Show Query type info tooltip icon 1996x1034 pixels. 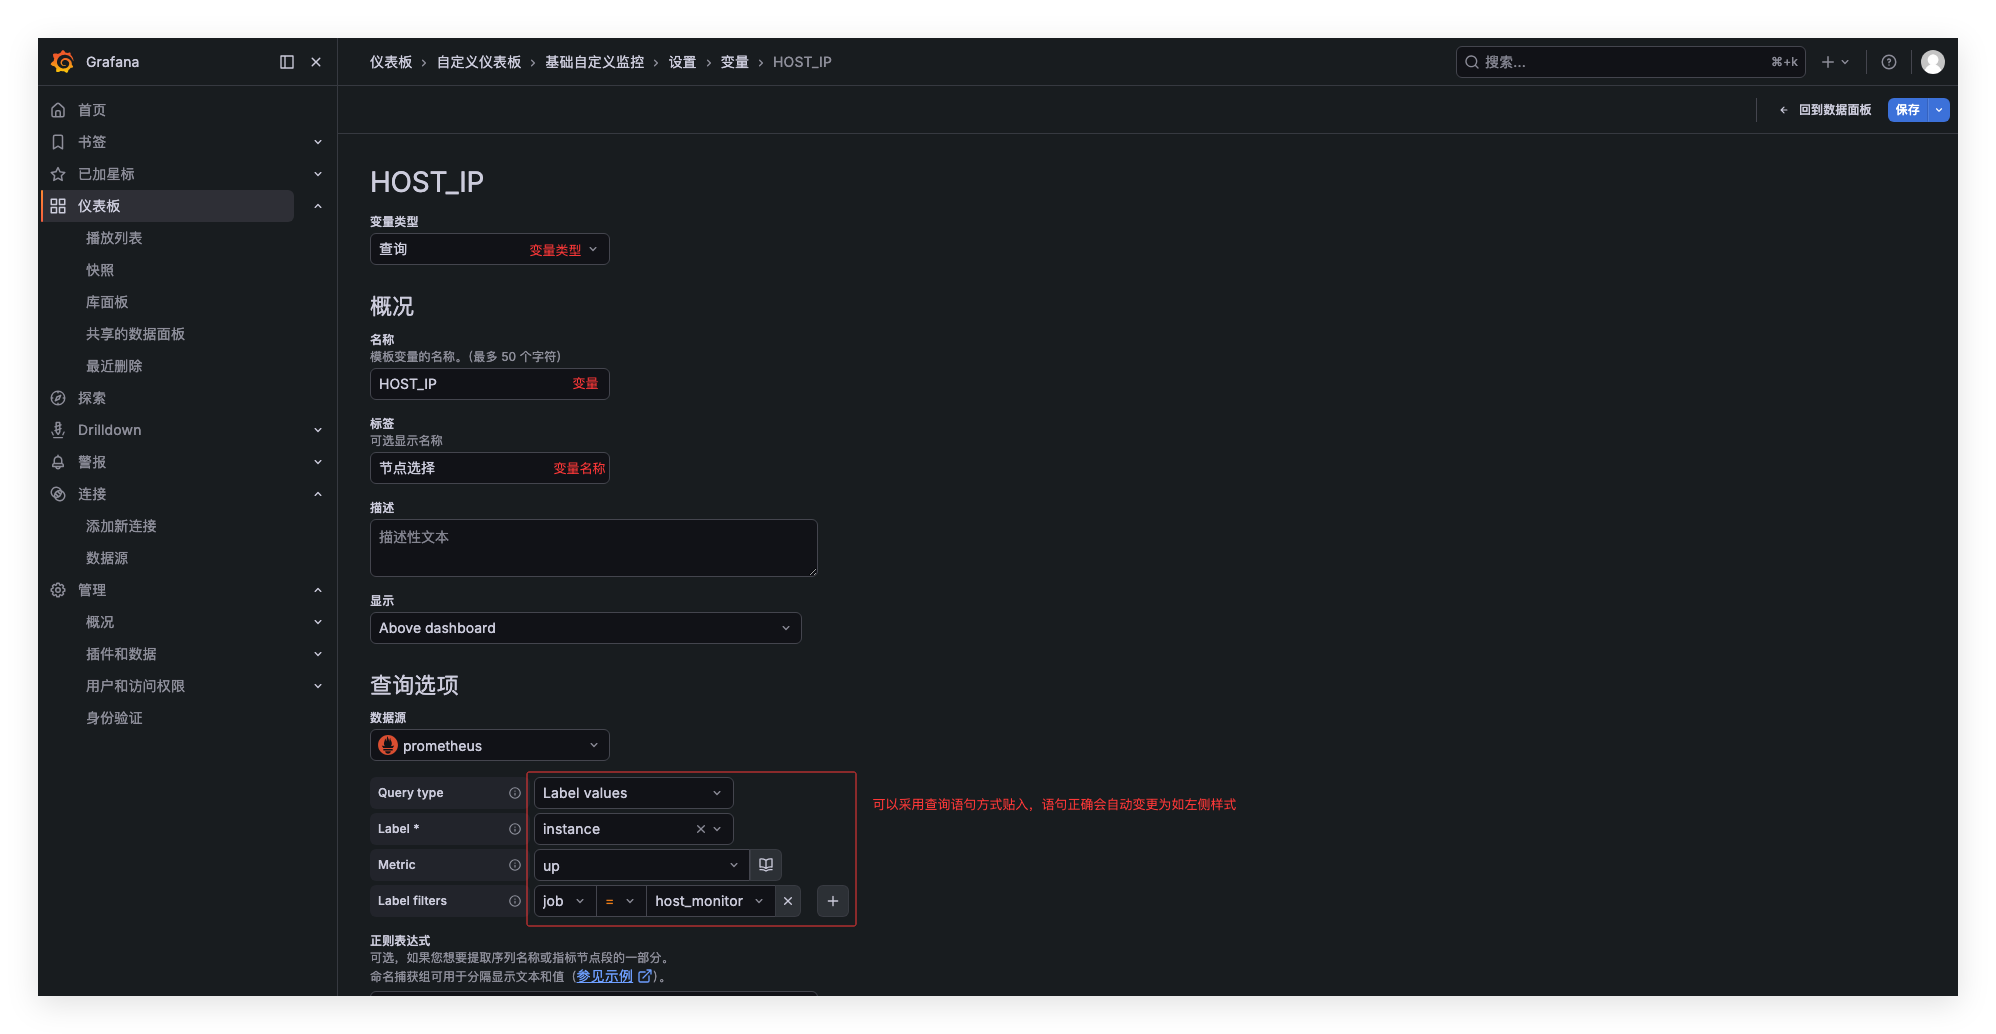click(515, 793)
